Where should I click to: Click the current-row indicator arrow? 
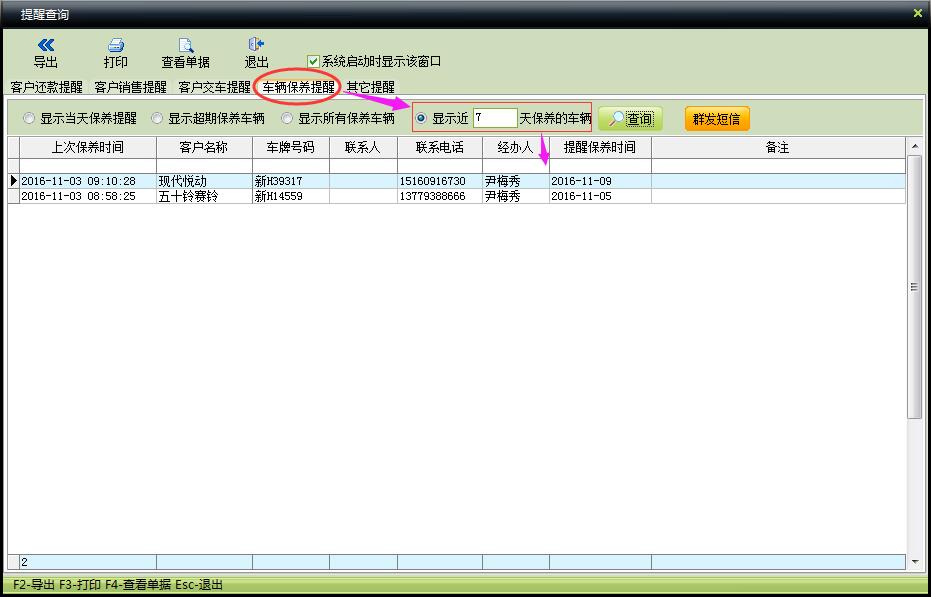point(14,181)
